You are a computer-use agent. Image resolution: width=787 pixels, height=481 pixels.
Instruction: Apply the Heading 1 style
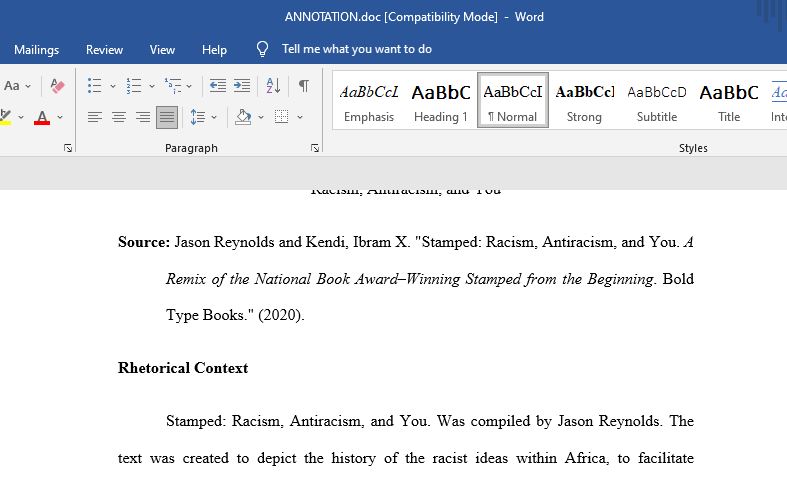click(x=441, y=100)
